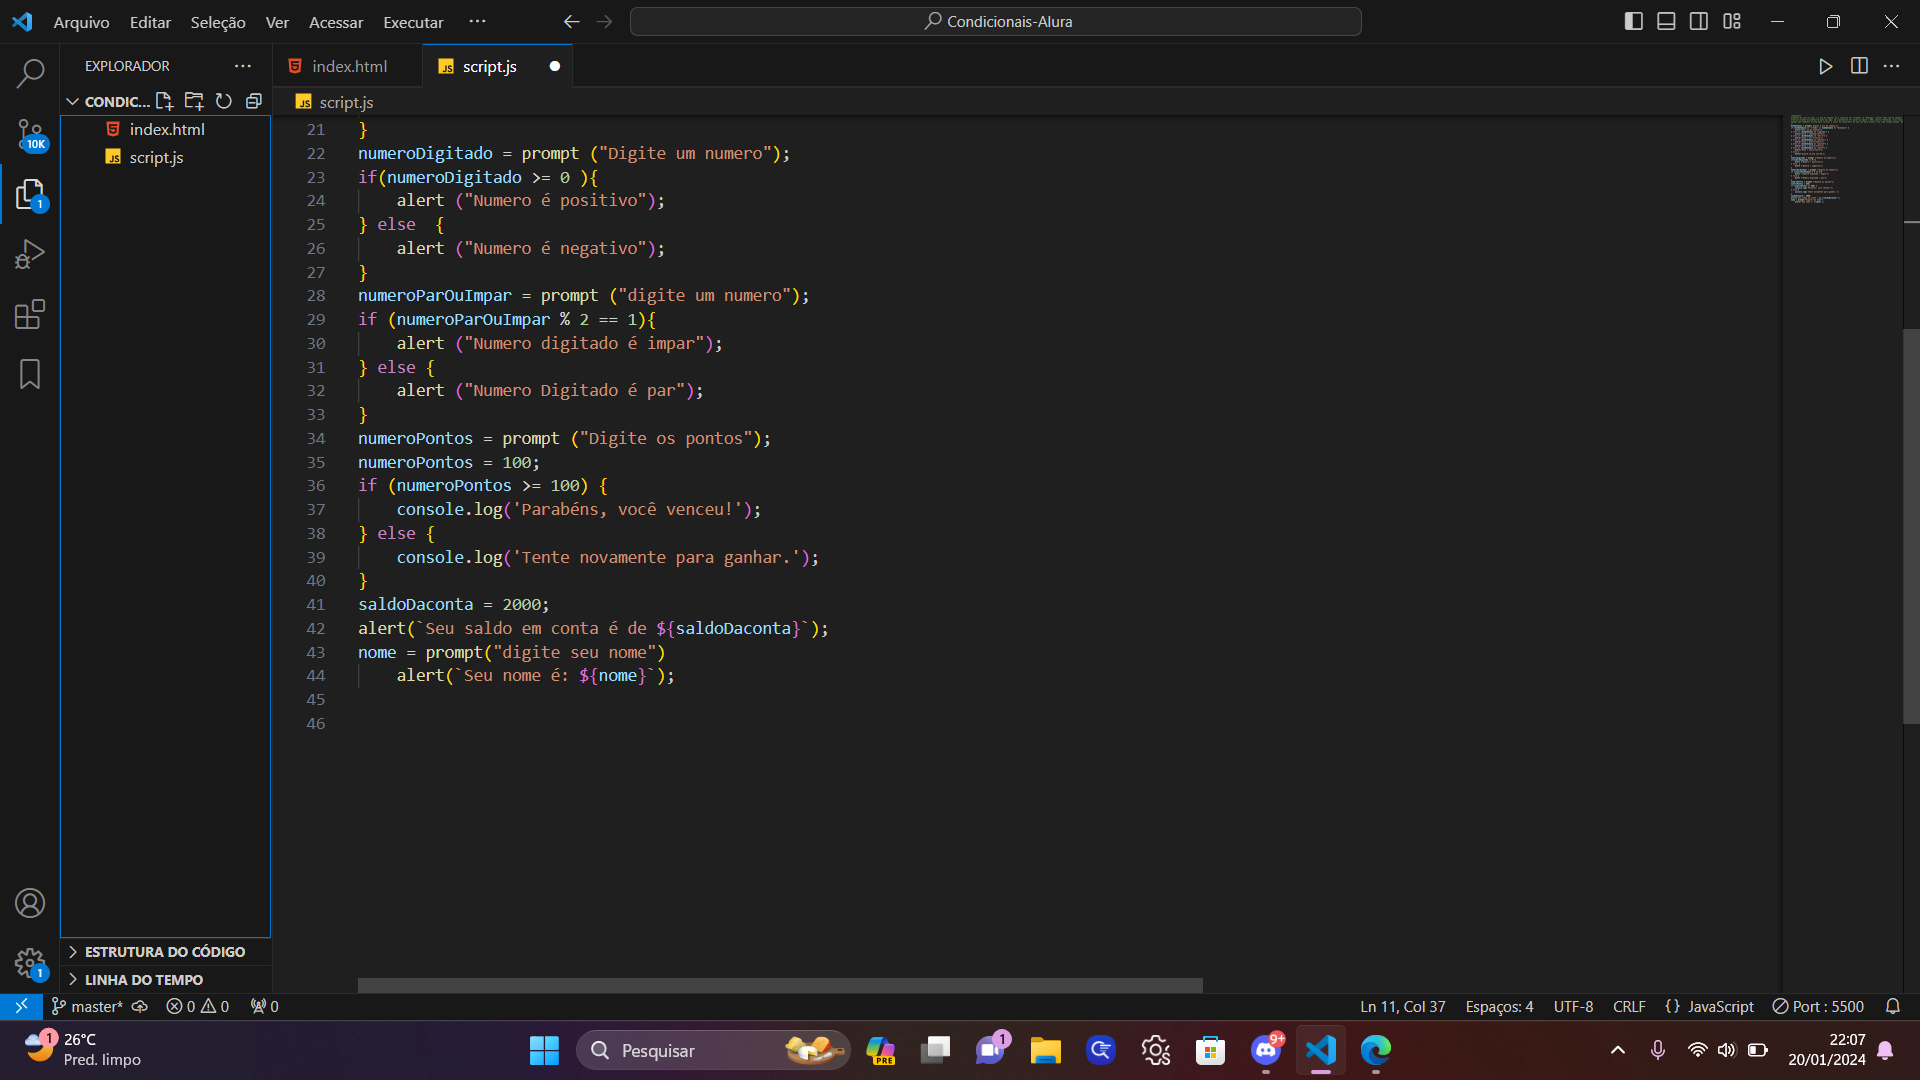Open Discord from taskbar
The height and width of the screenshot is (1080, 1920).
pyautogui.click(x=1266, y=1050)
